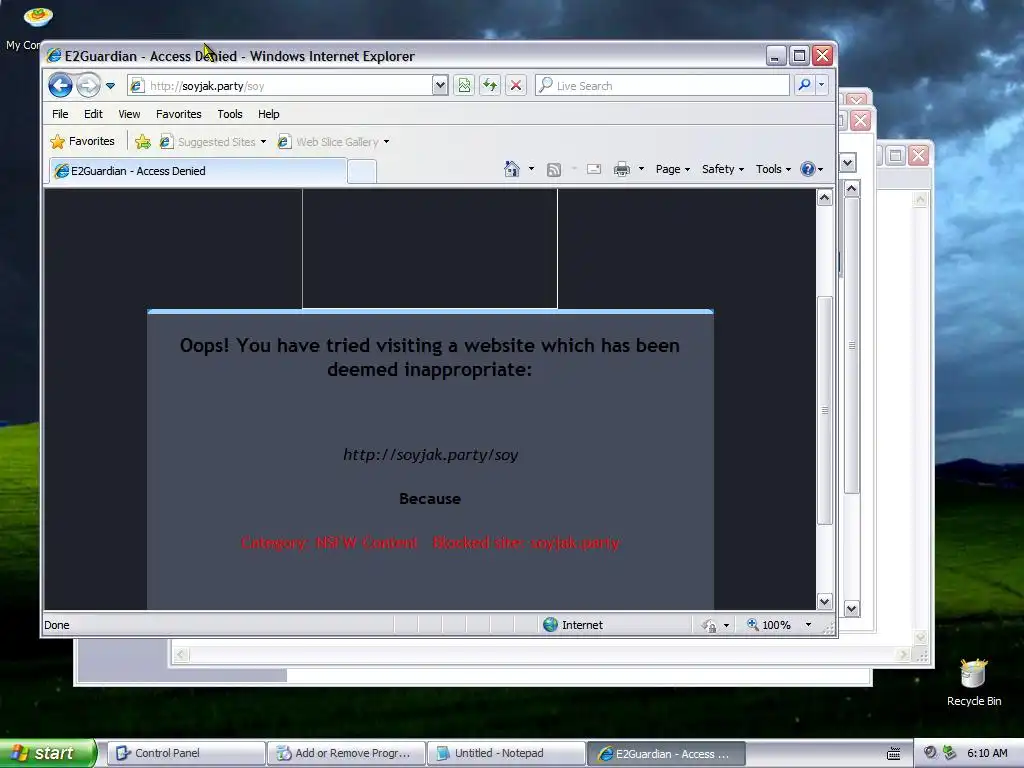Click the search magnifier button
Screen dimensions: 1024x768
click(x=805, y=86)
